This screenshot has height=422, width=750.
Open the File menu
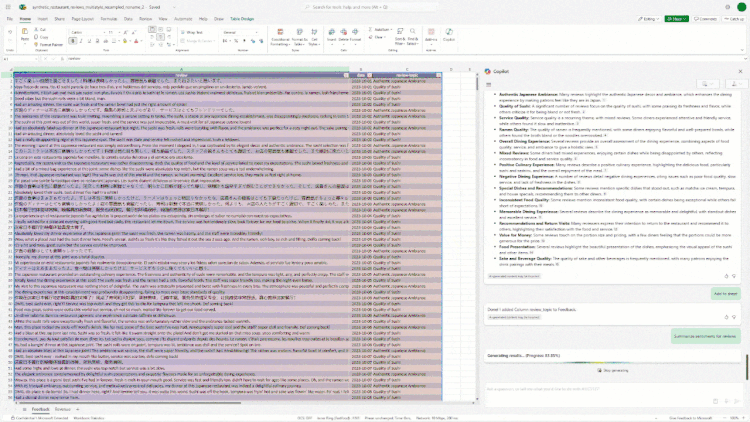[10, 19]
